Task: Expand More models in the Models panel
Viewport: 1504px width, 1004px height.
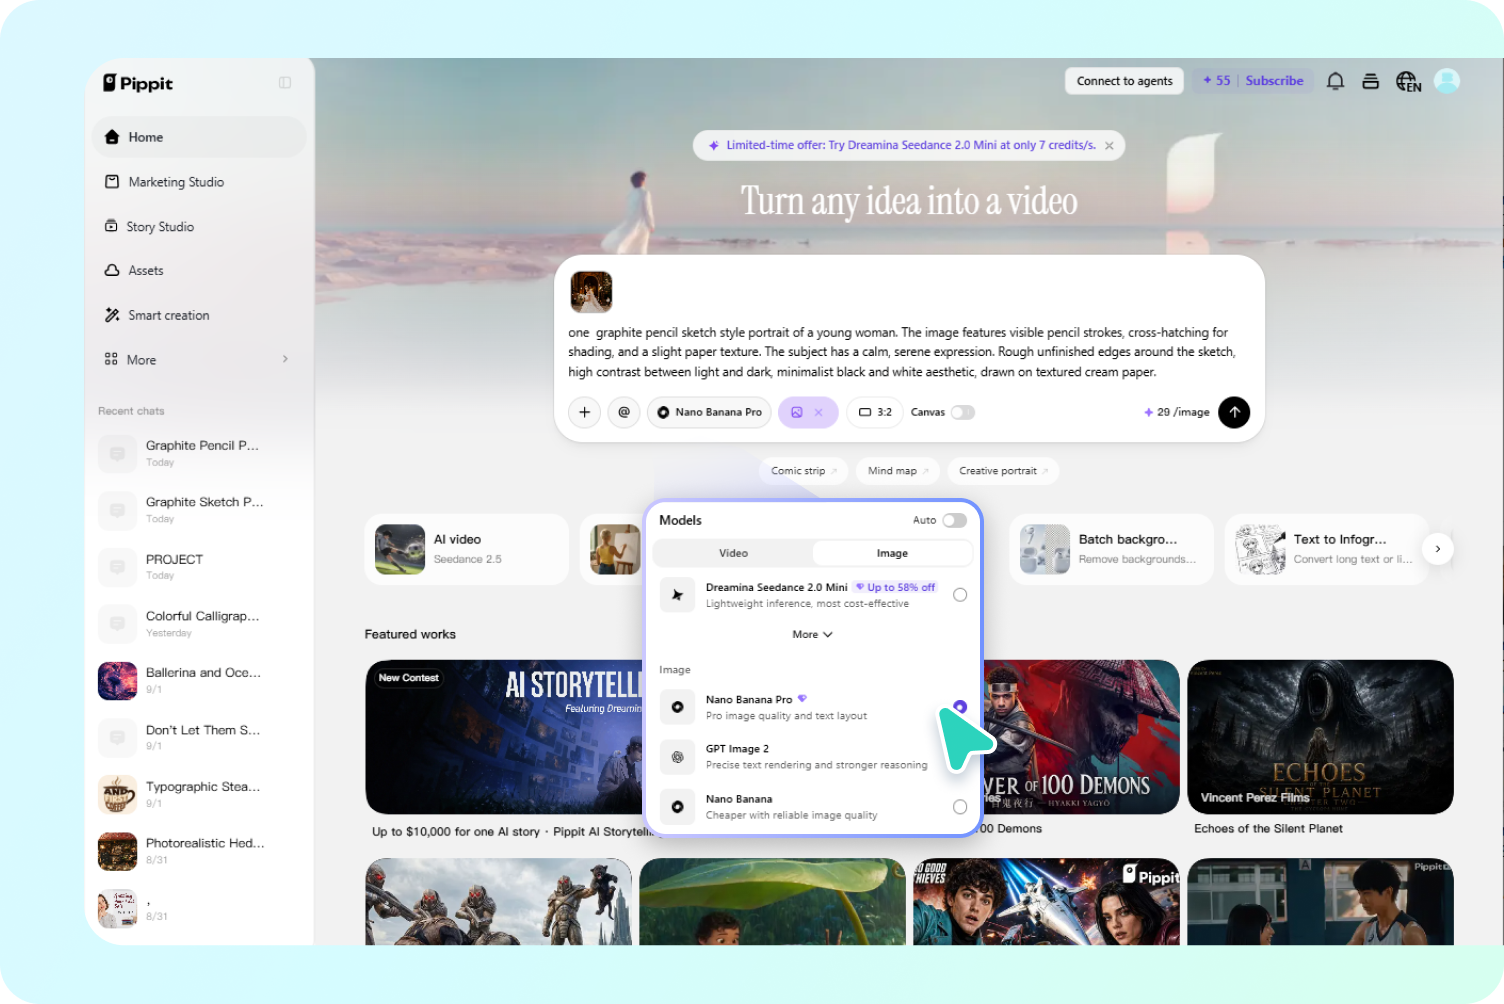Action: pos(812,634)
